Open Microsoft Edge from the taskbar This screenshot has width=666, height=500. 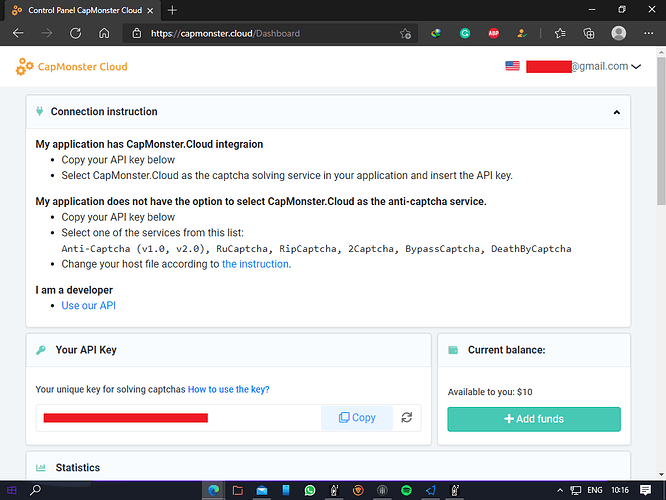214,490
